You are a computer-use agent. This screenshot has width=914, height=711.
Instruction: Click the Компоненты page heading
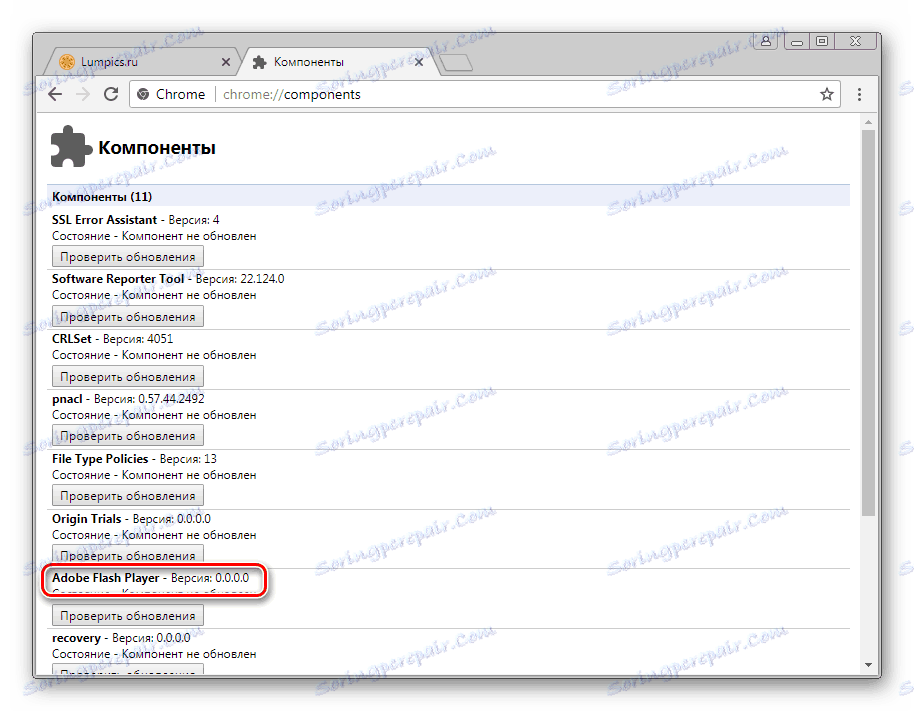pos(157,147)
